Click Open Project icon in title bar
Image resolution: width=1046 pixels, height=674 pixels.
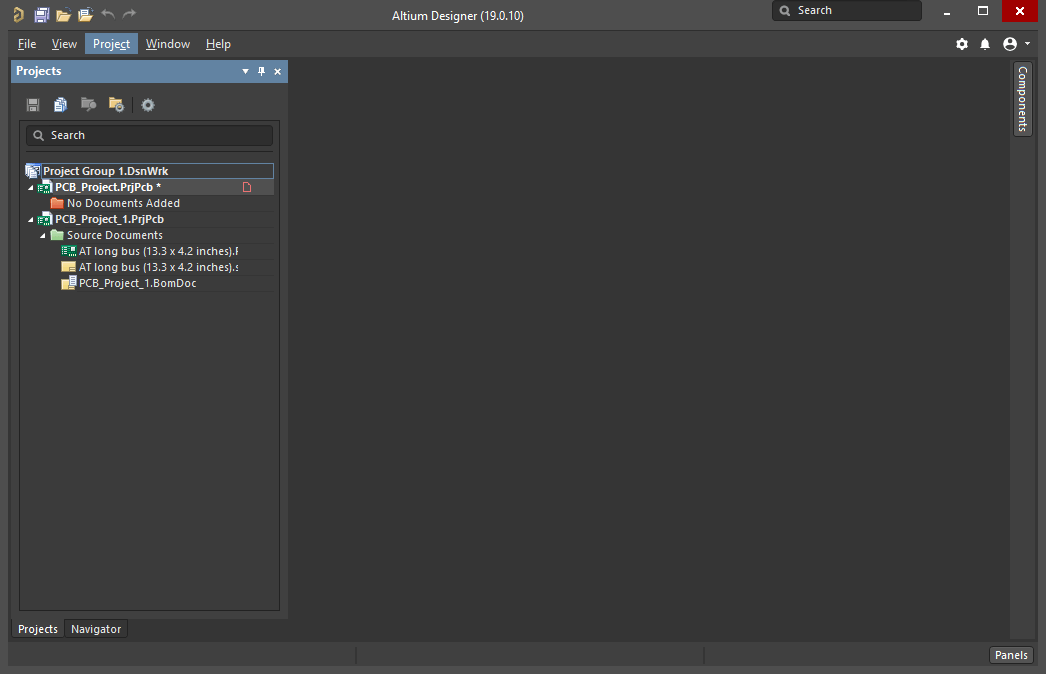point(85,14)
